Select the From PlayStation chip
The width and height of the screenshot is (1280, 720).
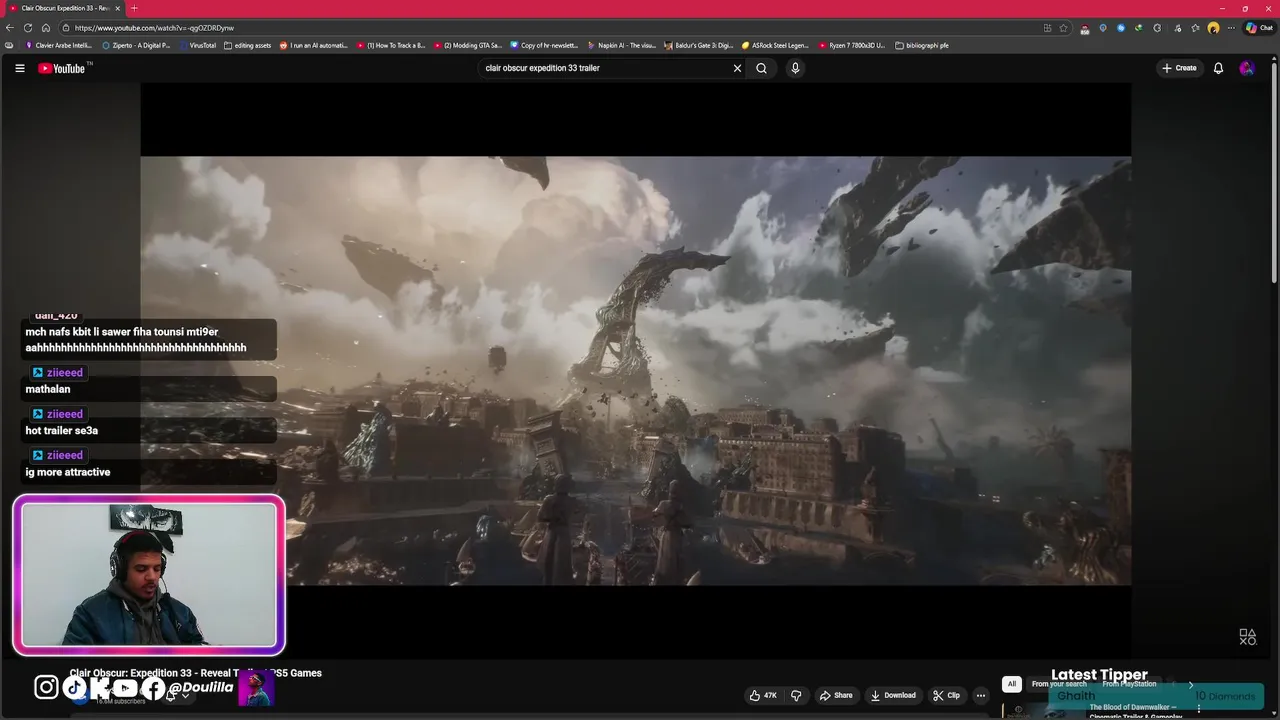tap(1129, 684)
